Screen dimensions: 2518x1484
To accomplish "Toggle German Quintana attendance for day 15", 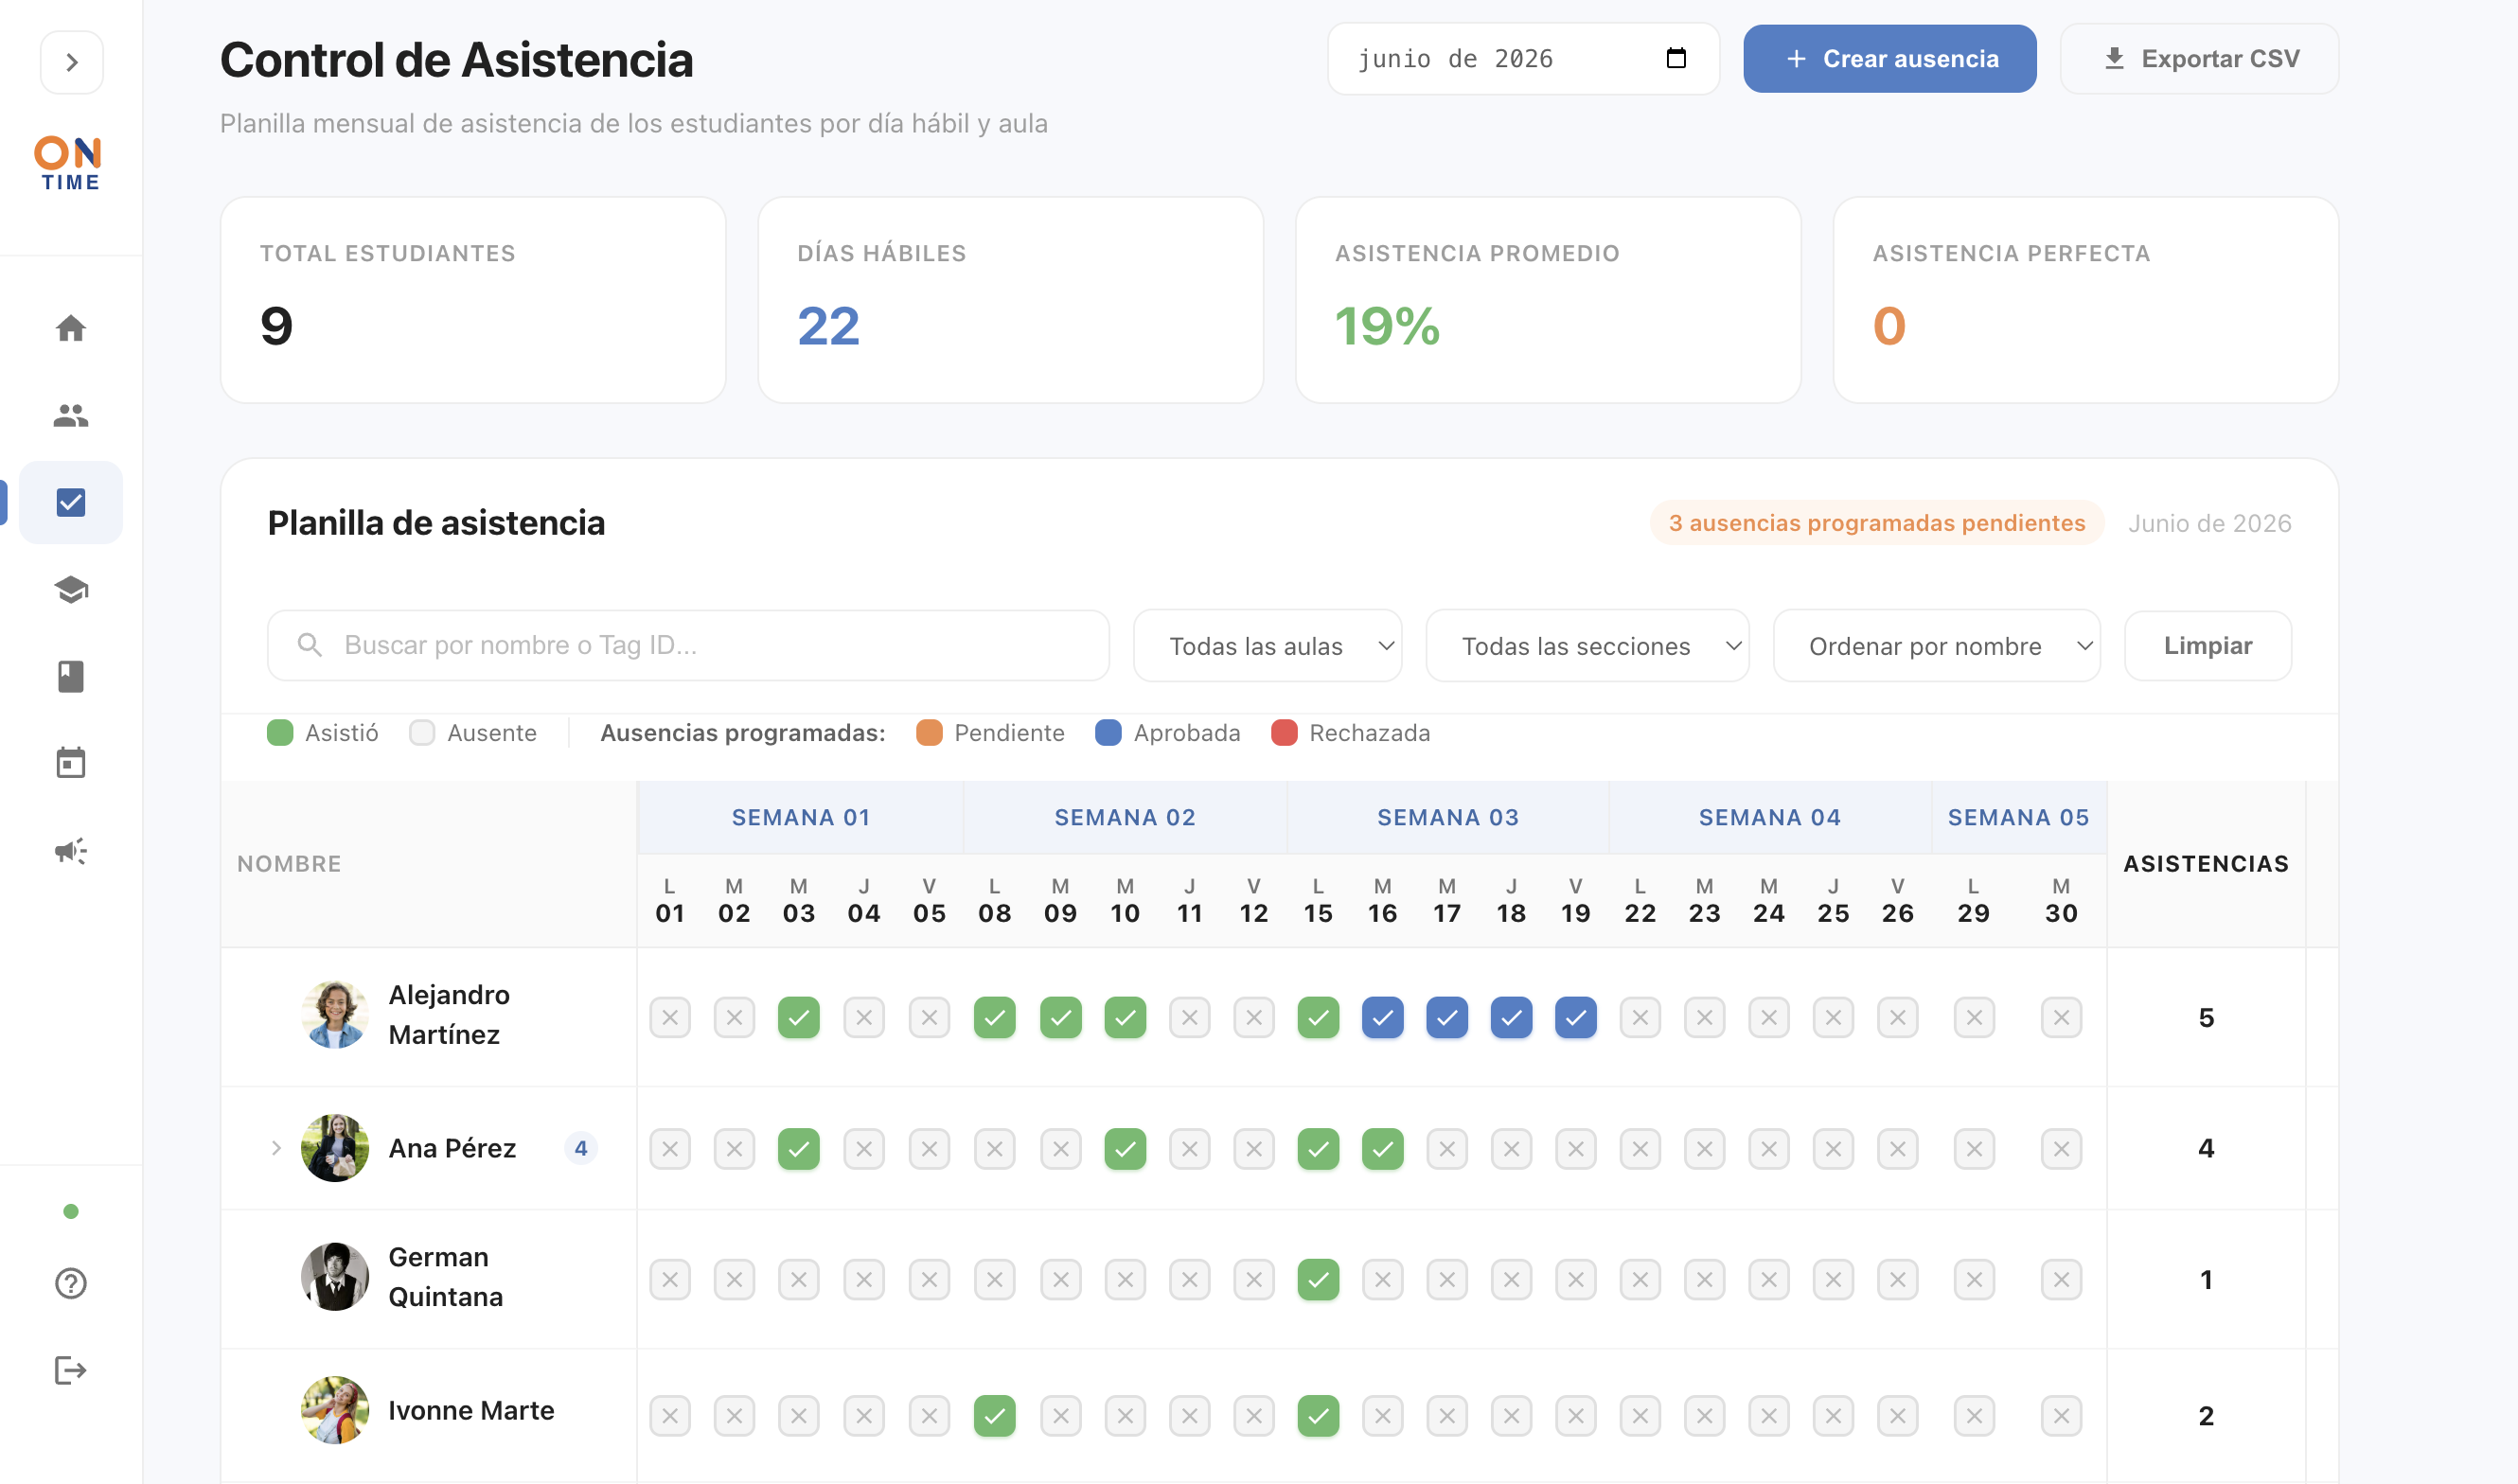I will (x=1318, y=1280).
